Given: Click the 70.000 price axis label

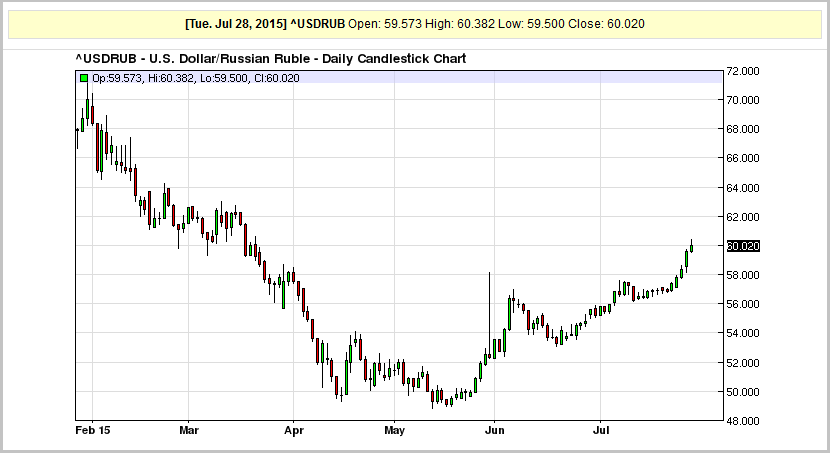Looking at the screenshot, I should 743,100.
